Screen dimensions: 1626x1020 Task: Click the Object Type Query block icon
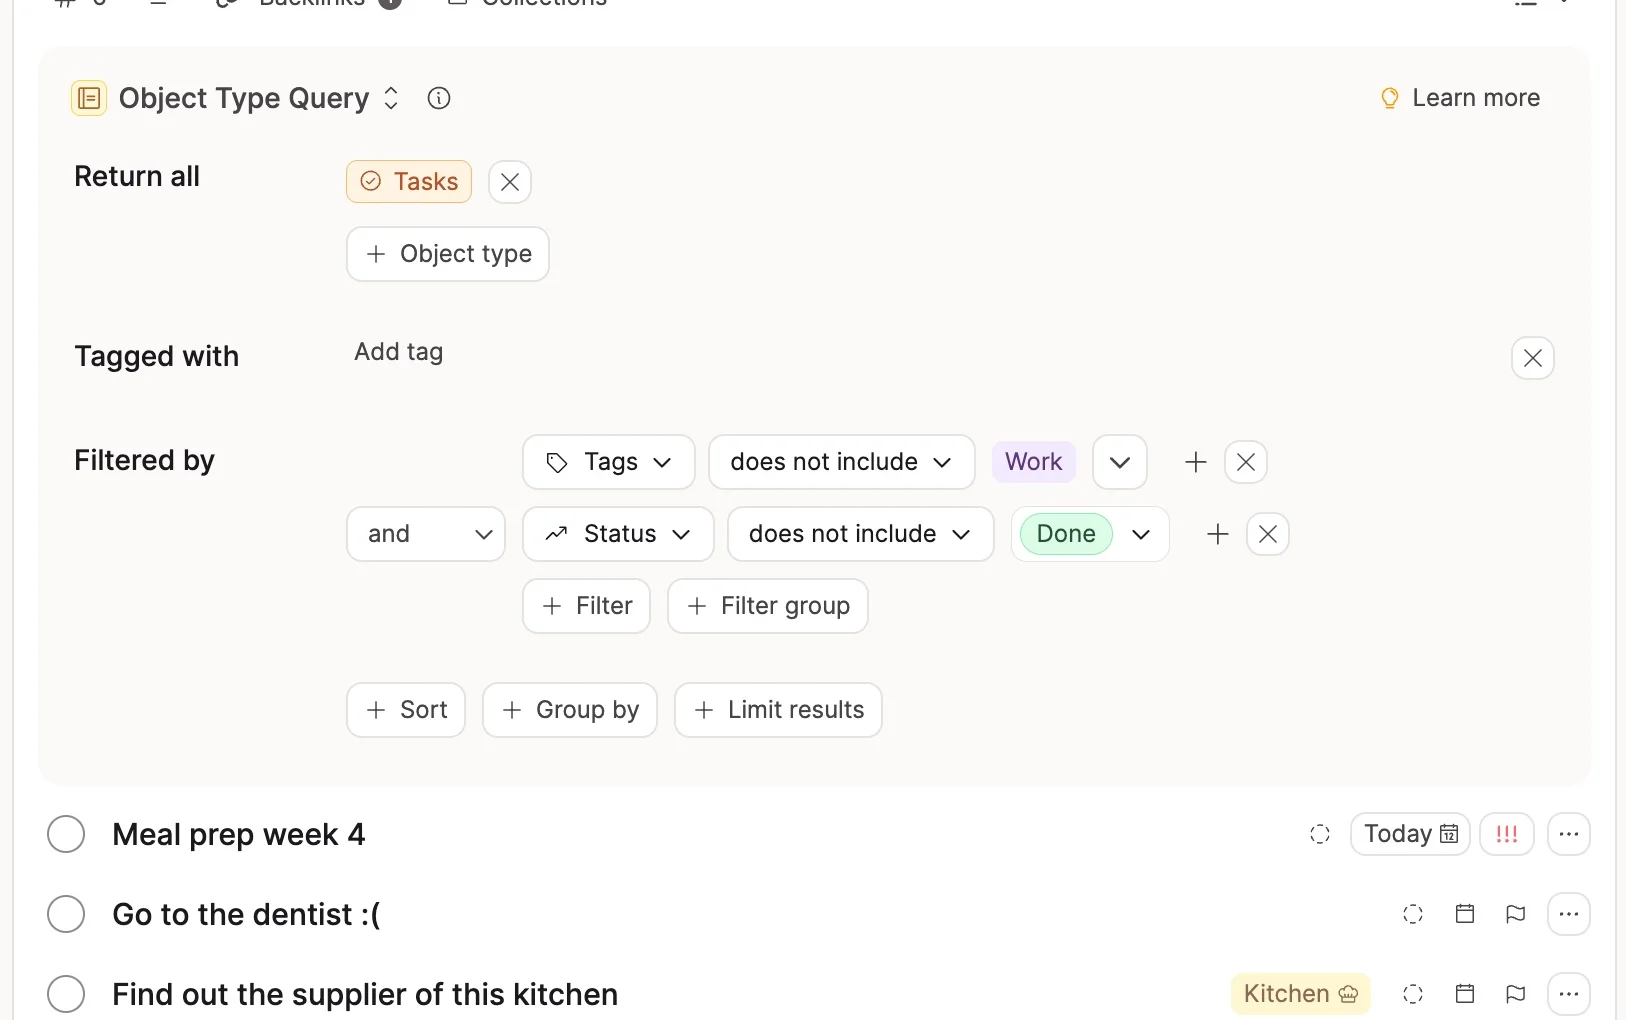click(89, 98)
